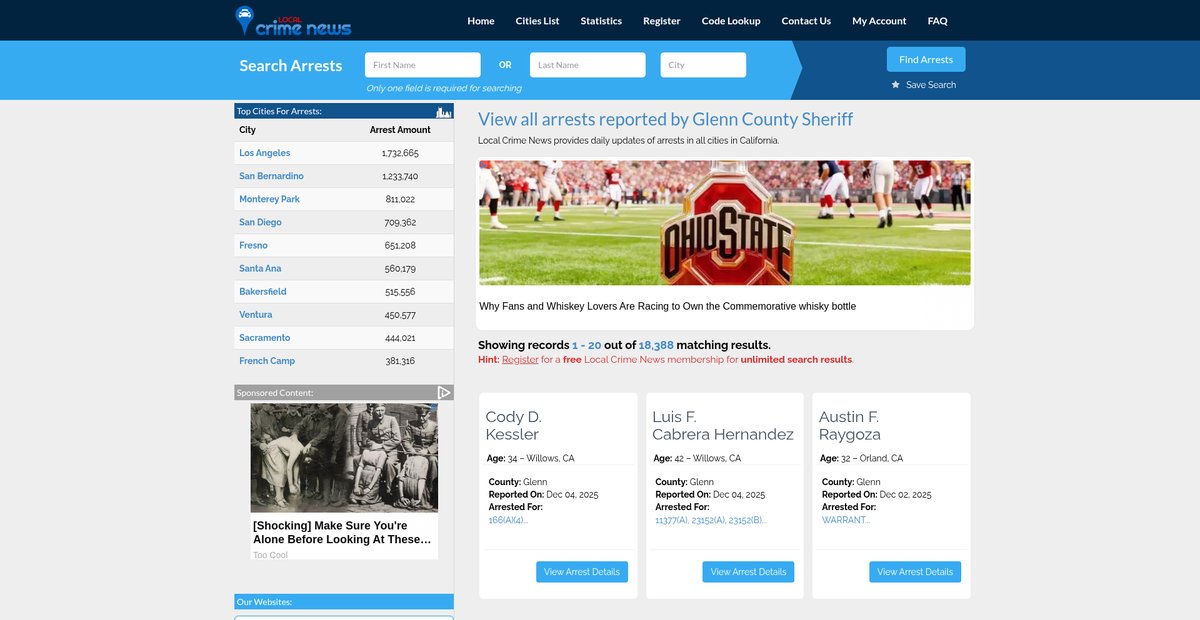Open the French Camp city link
The image size is (1200, 620).
(267, 360)
